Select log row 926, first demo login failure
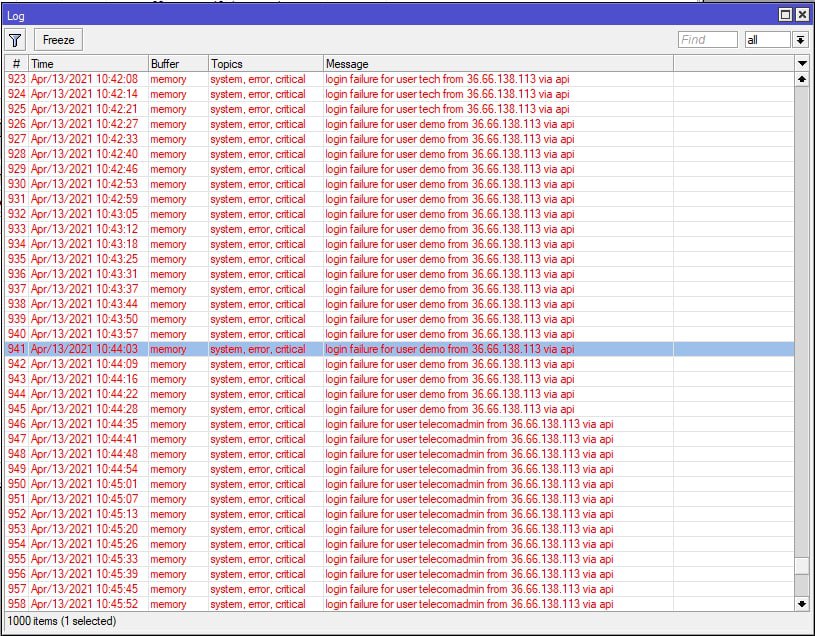The image size is (815, 636). point(399,124)
